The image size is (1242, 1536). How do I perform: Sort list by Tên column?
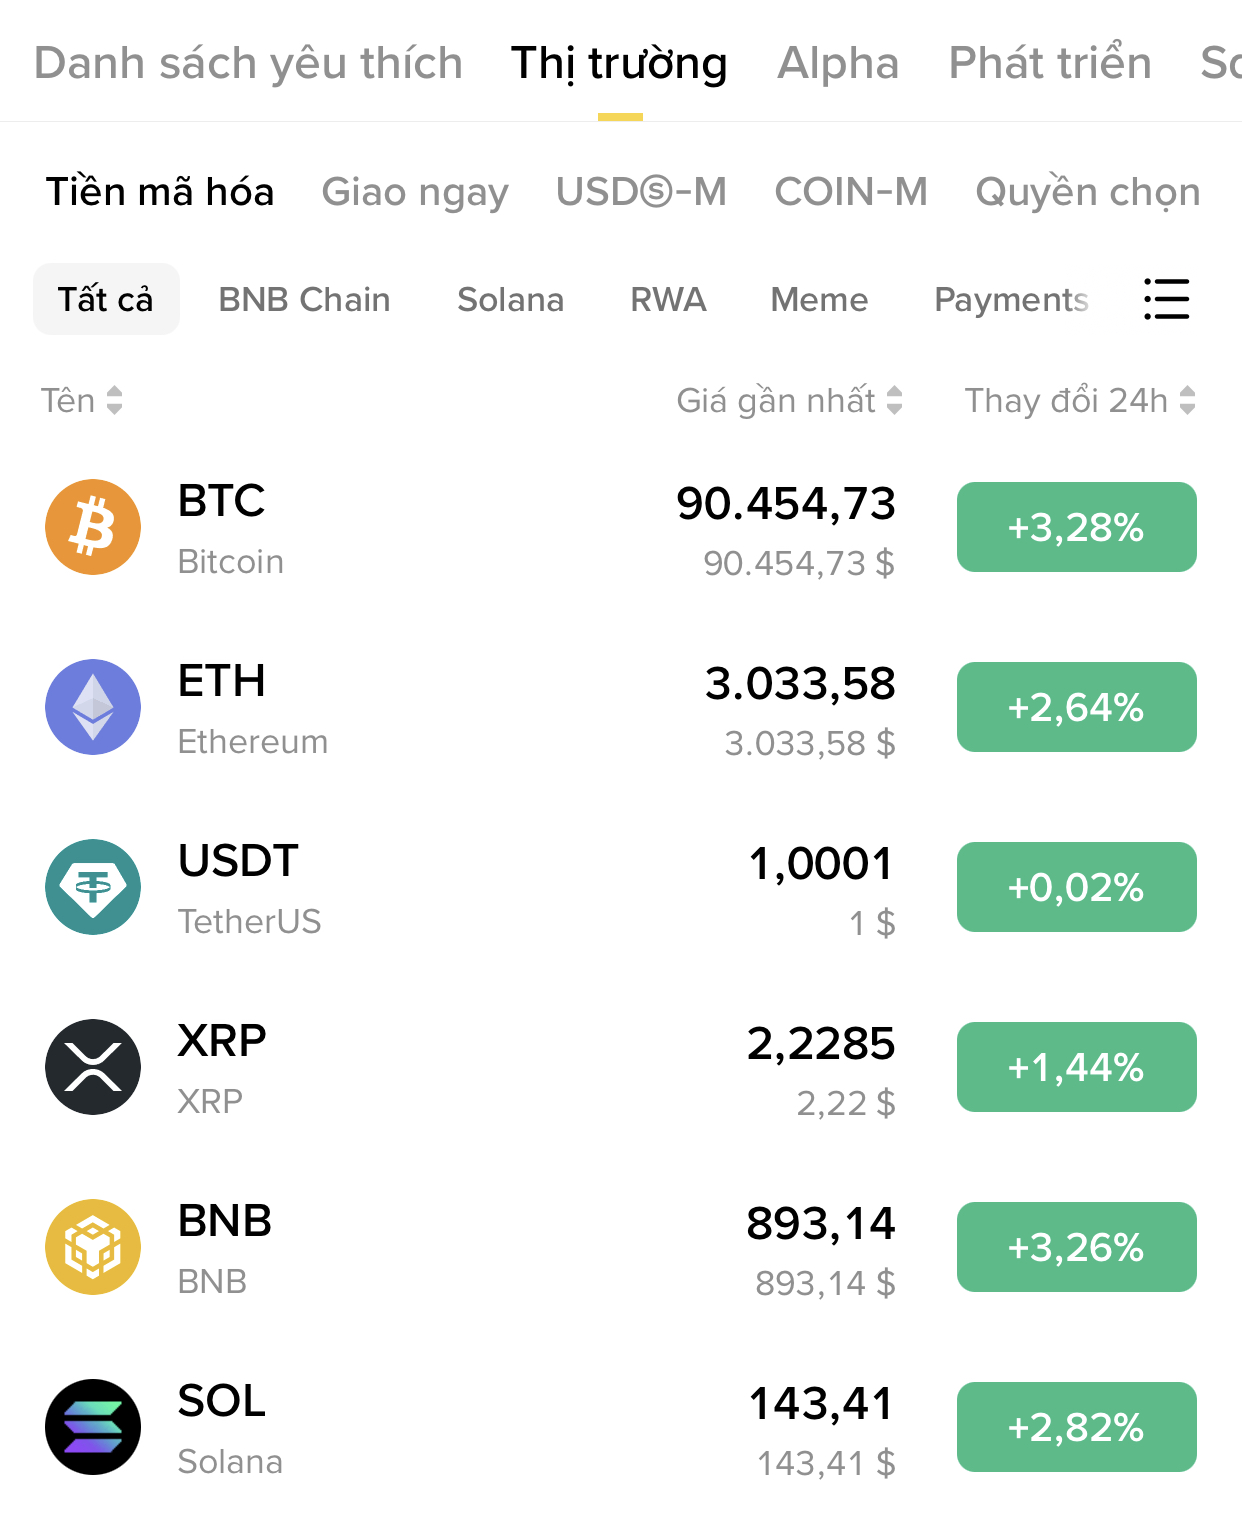click(81, 401)
